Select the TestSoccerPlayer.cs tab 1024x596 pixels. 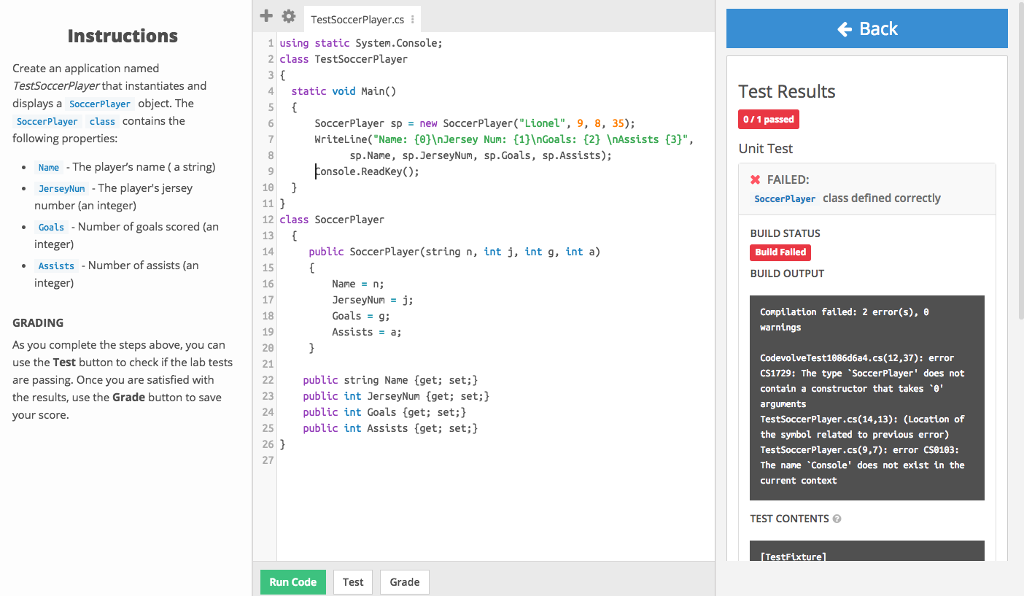click(360, 18)
